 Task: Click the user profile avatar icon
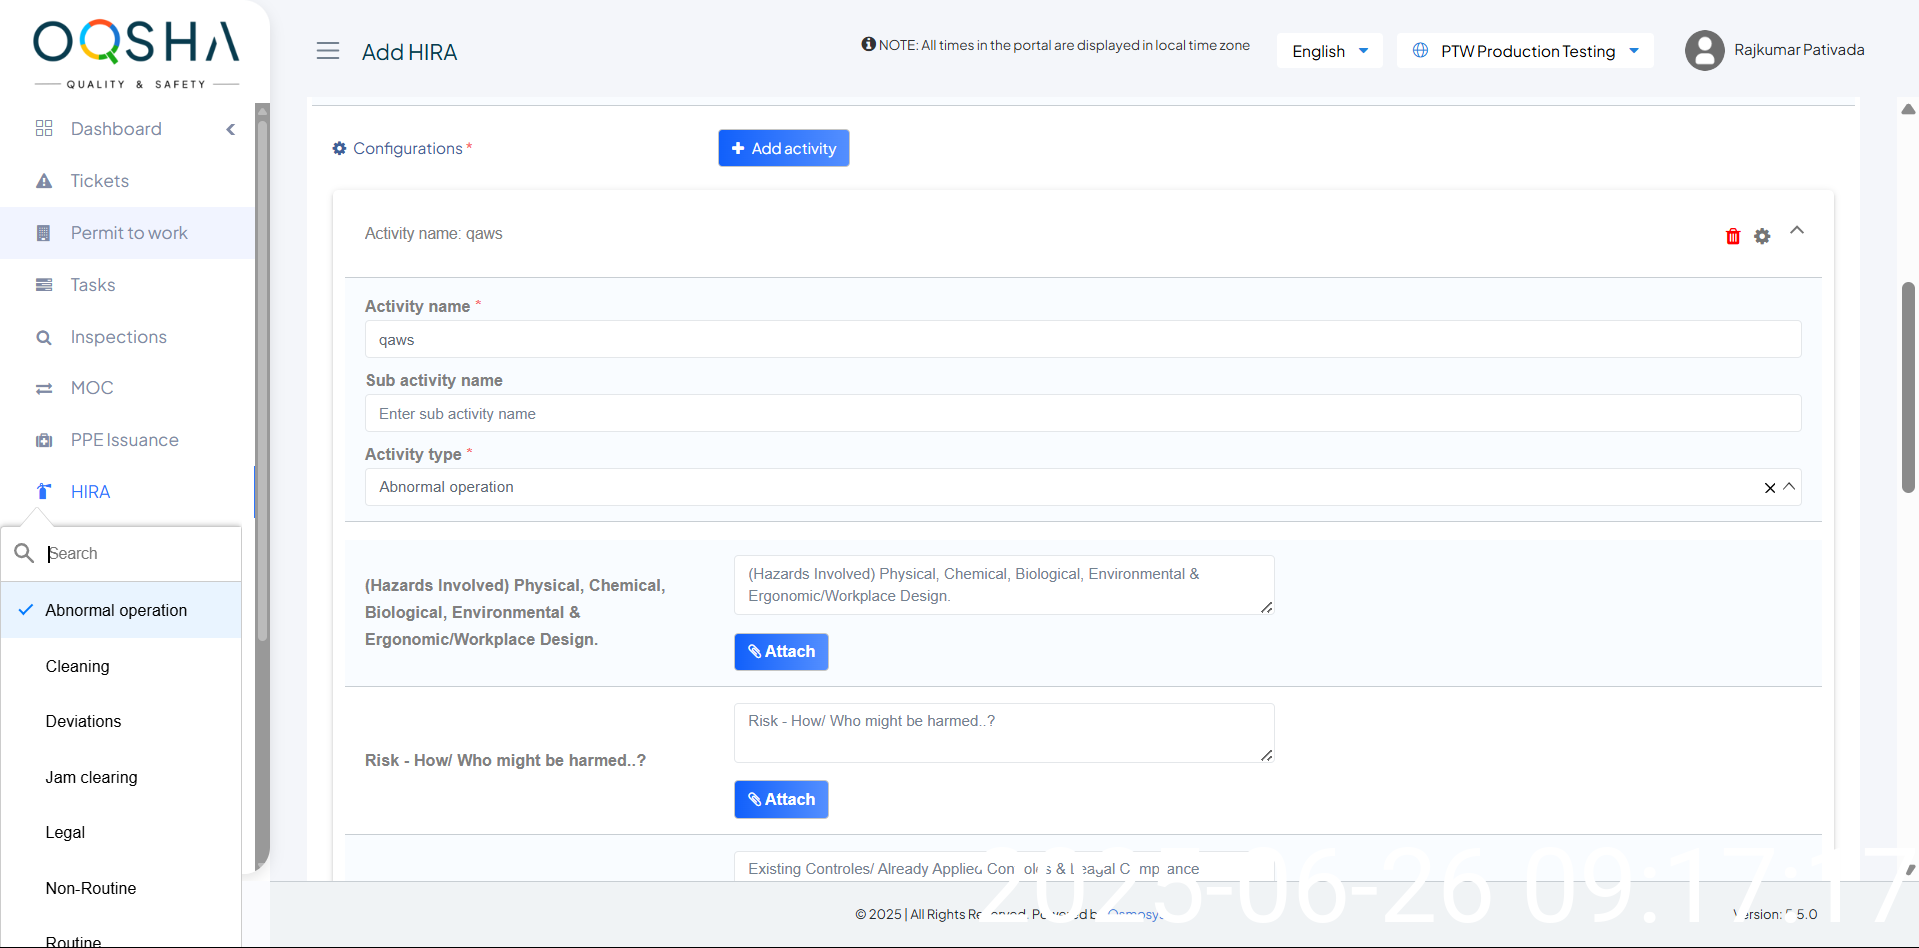coord(1704,50)
